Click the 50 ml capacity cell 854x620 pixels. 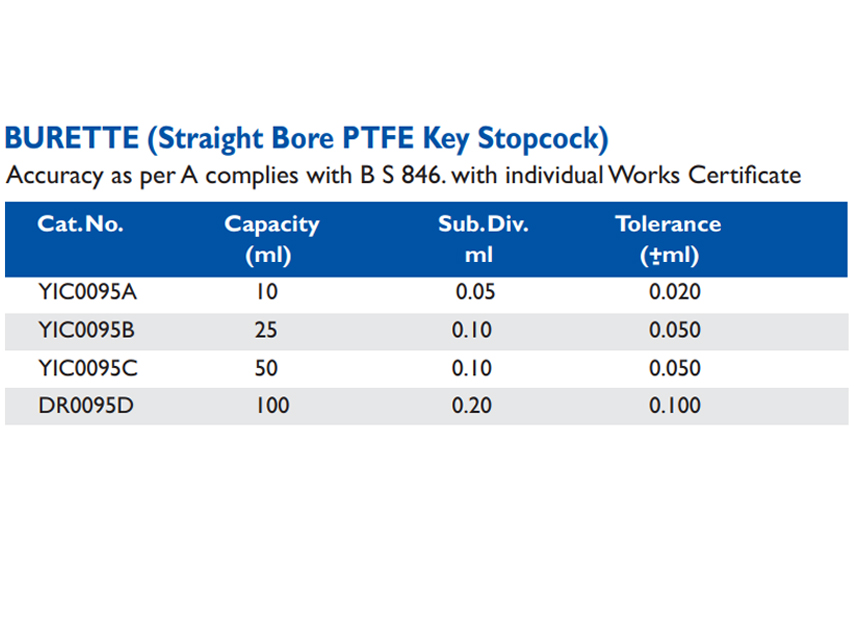pos(266,368)
